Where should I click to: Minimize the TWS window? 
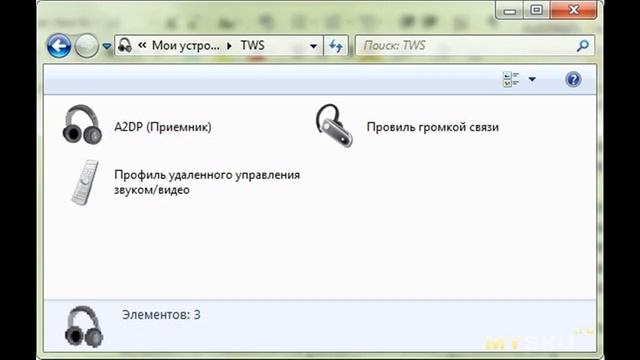click(509, 10)
